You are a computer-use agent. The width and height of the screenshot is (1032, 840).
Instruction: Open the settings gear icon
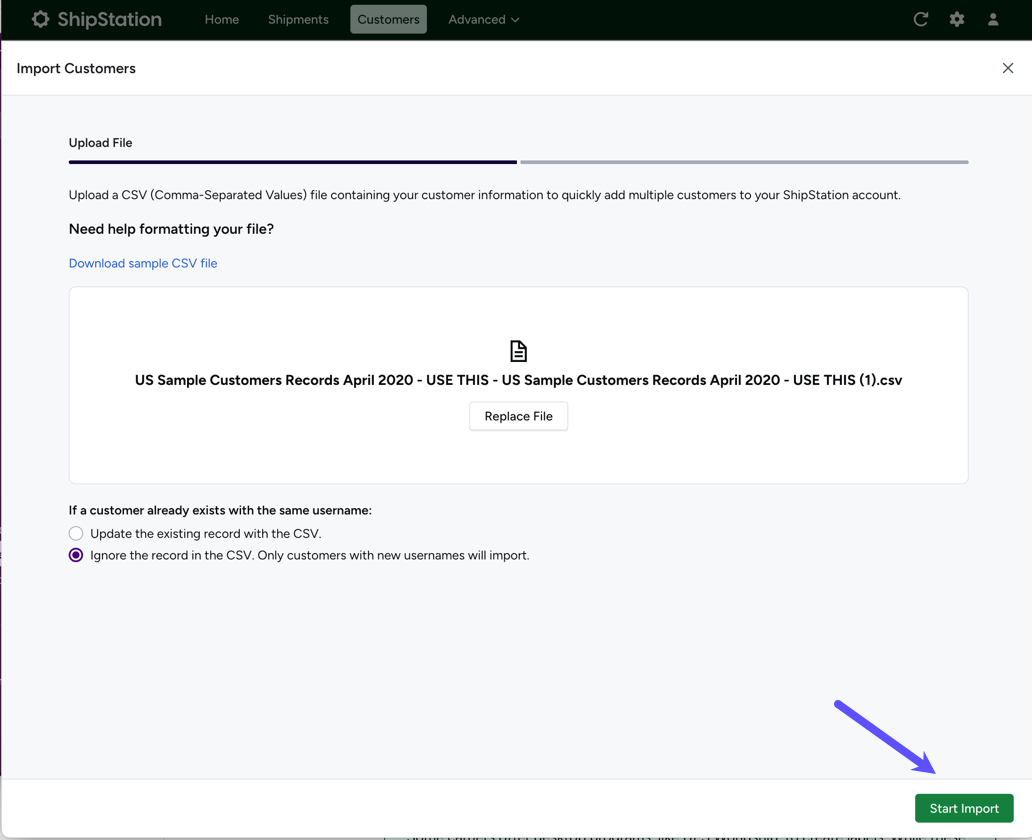point(957,19)
